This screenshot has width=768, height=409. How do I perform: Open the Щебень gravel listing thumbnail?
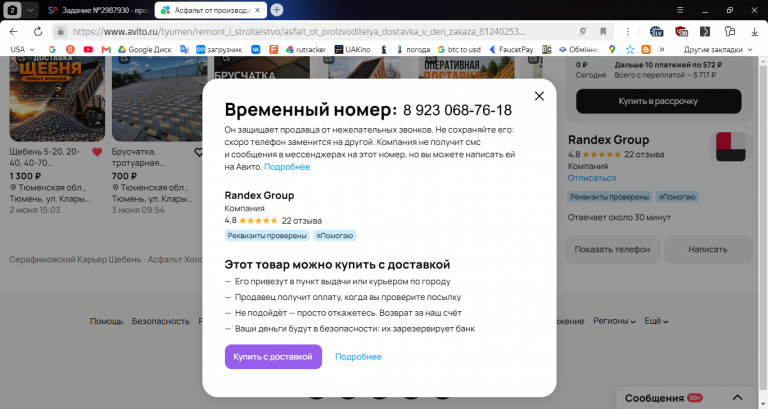[57, 99]
